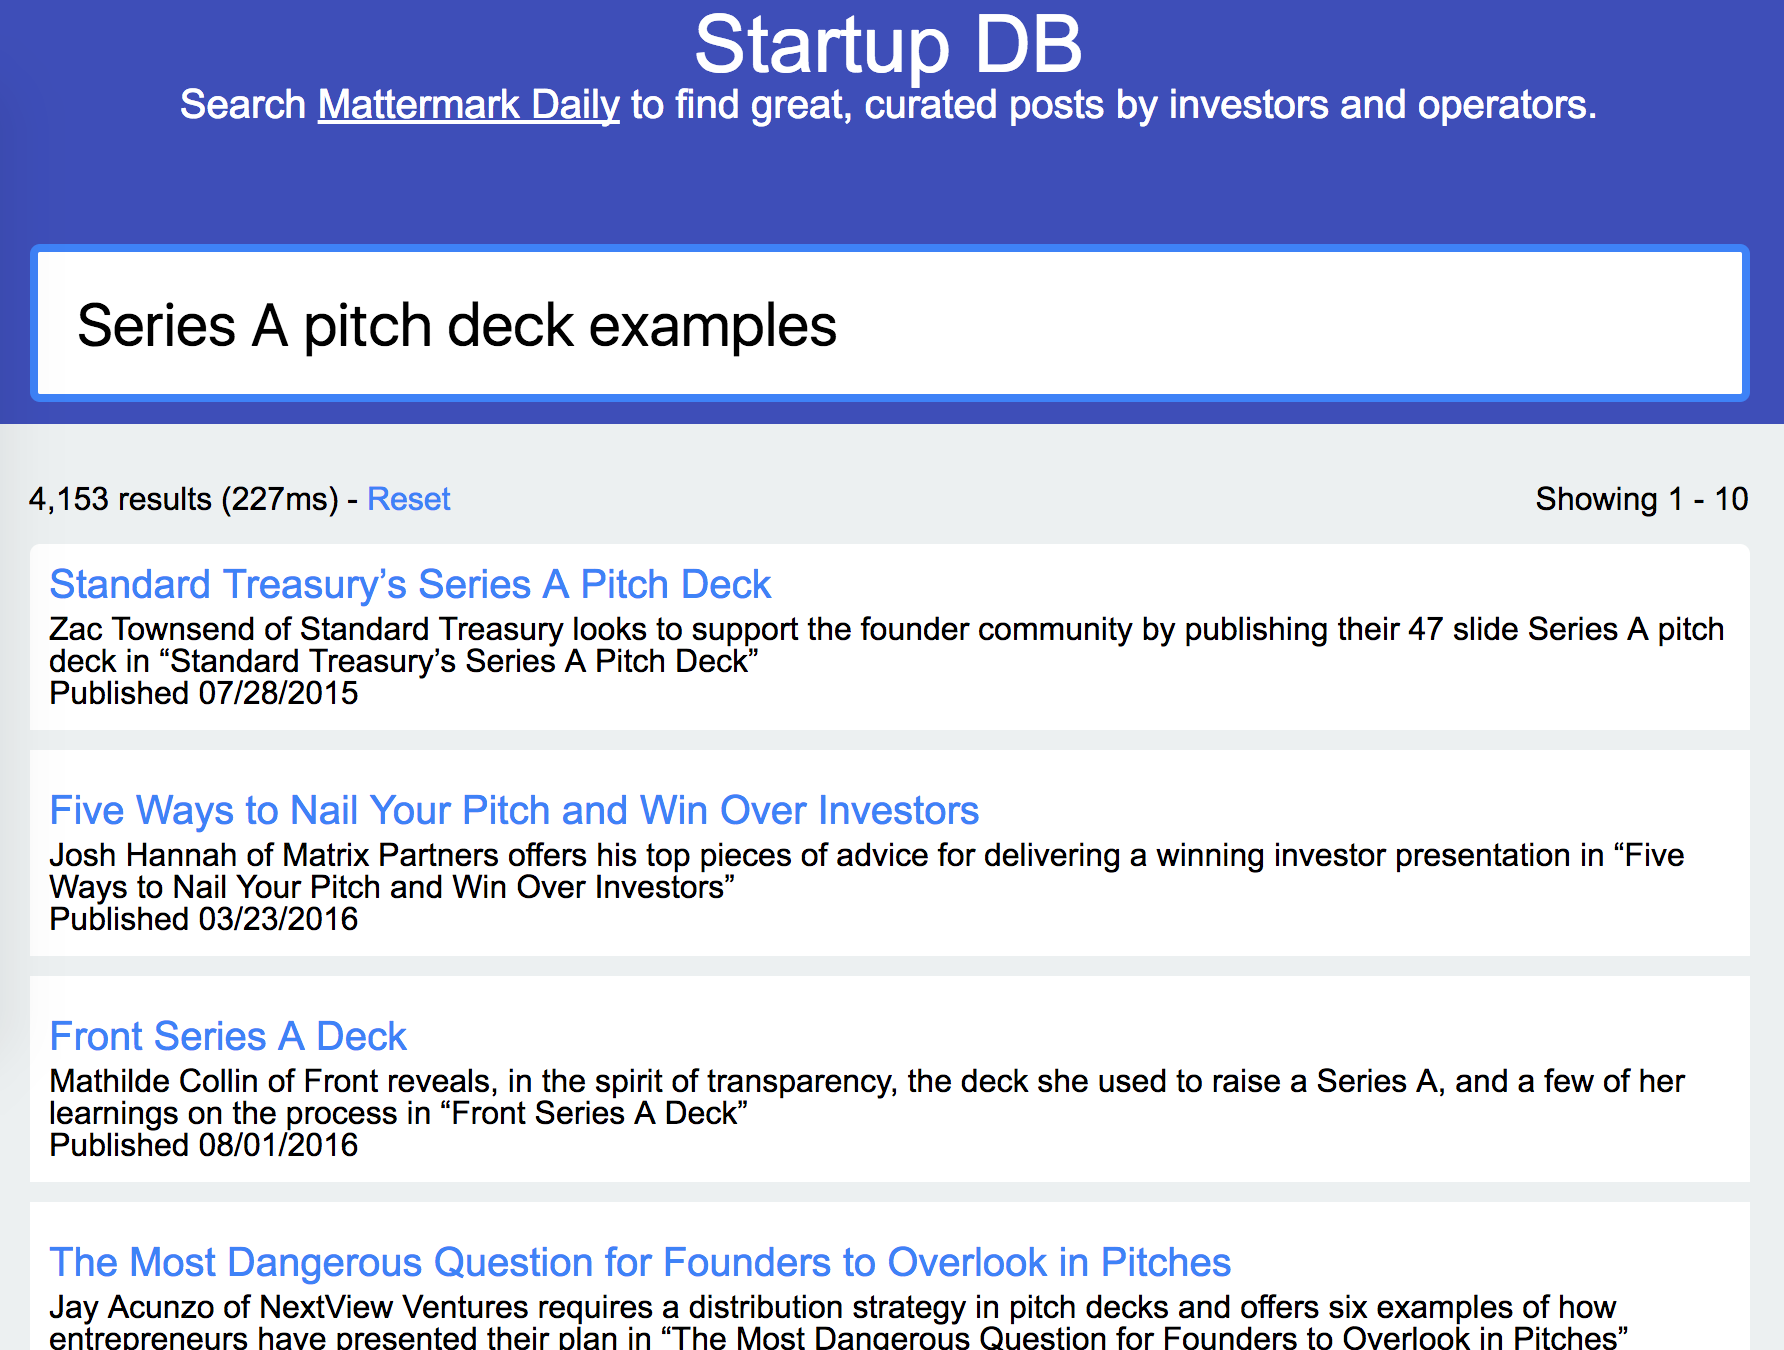Click the Zac Townsend description text
This screenshot has height=1350, width=1784.
click(x=886, y=644)
